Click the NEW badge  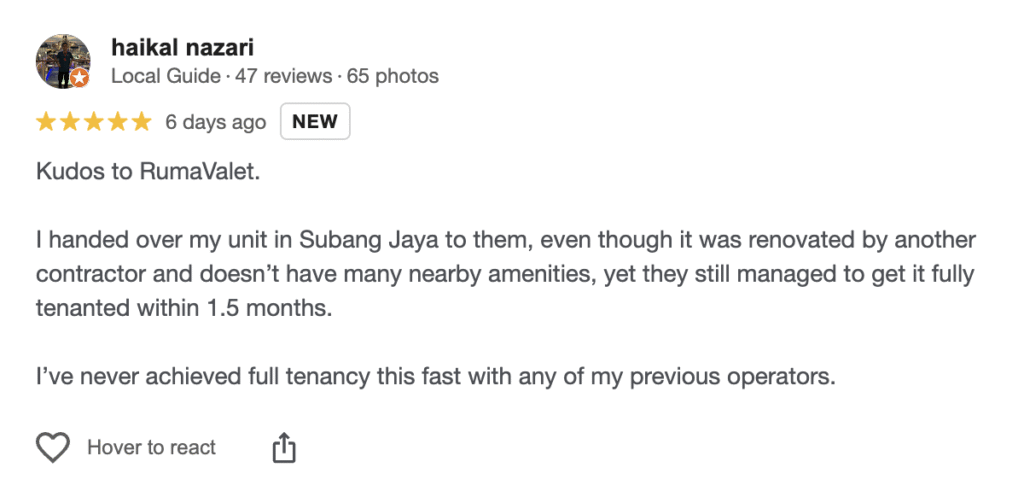coord(315,122)
